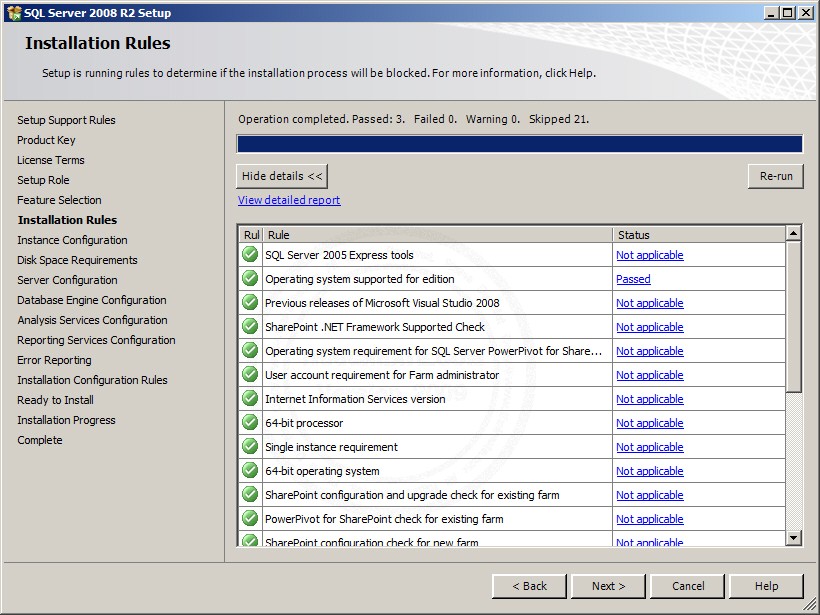
Task: Click the rule list scrollbar thumb
Action: 793,317
